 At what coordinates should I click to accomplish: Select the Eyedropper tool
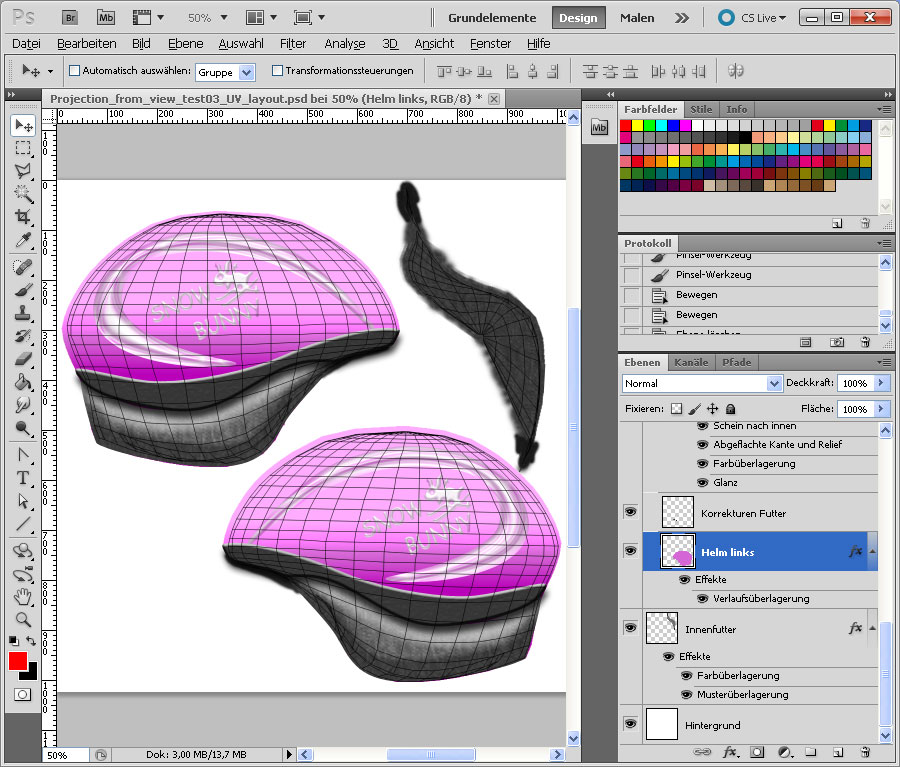(23, 240)
